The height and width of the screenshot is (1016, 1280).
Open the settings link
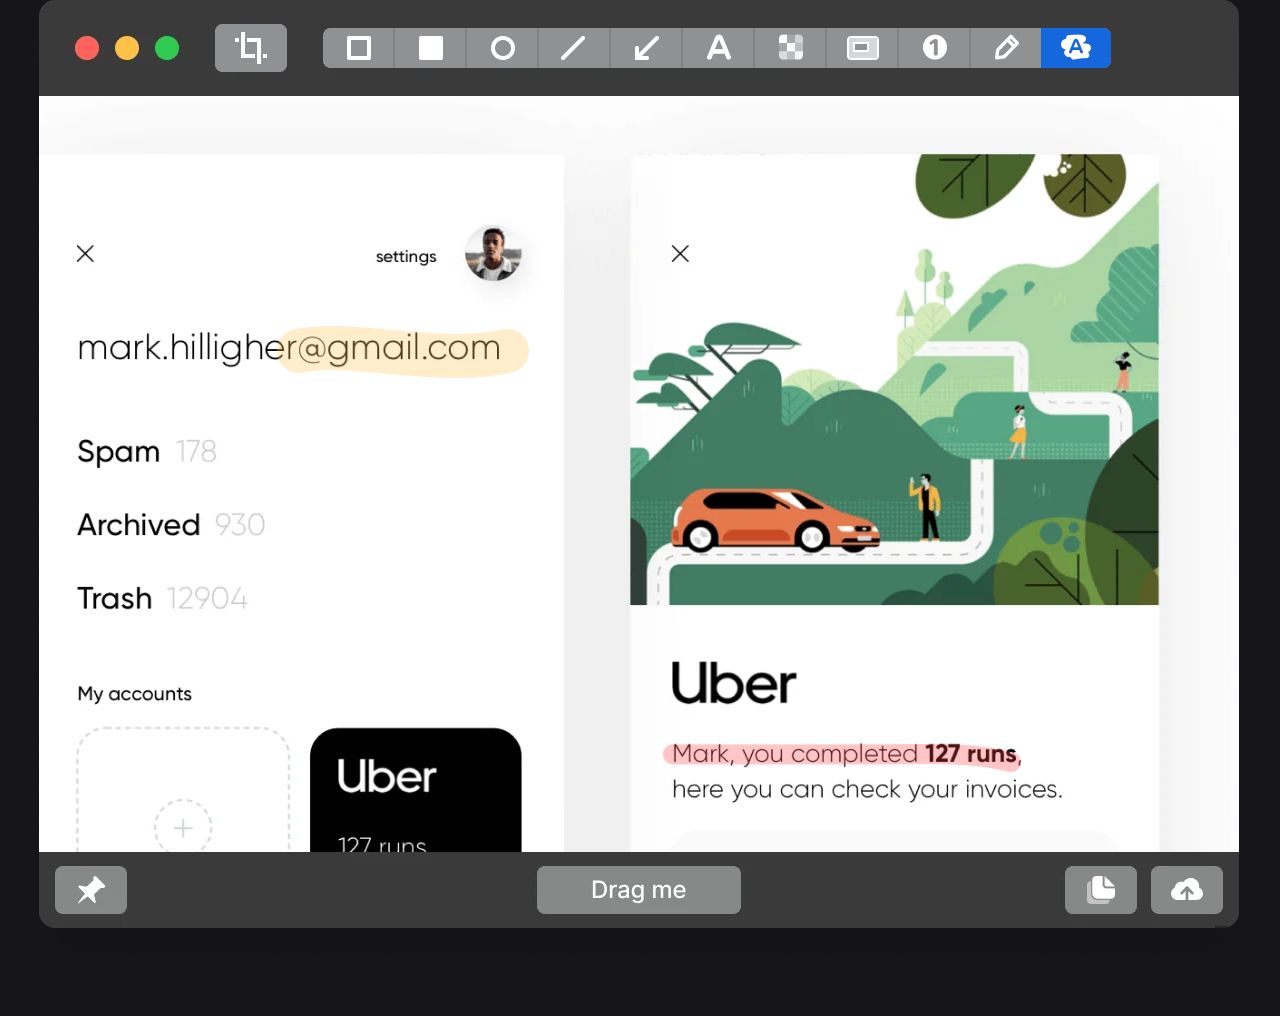click(x=406, y=257)
